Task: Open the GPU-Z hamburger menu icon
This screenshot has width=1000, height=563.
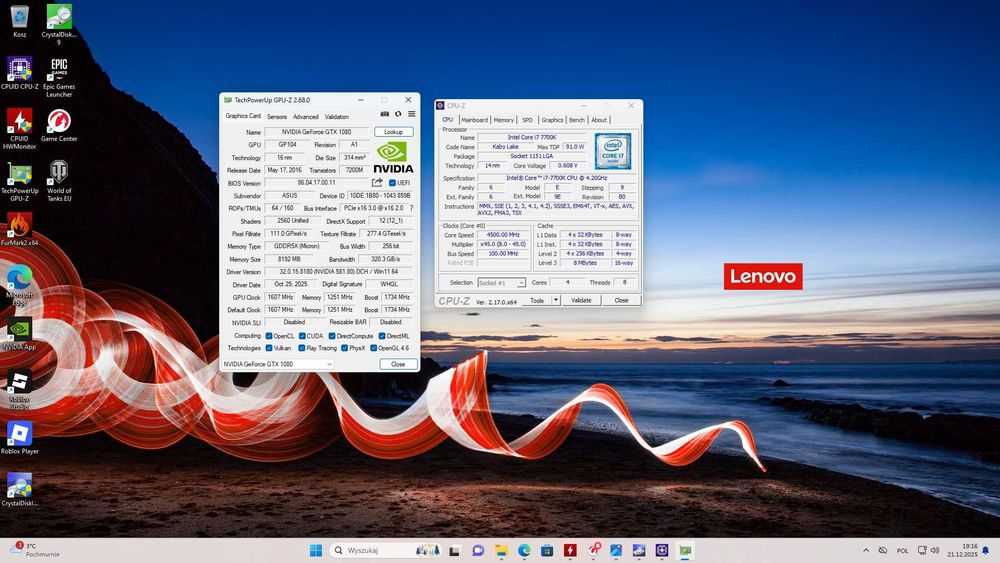Action: click(x=411, y=114)
